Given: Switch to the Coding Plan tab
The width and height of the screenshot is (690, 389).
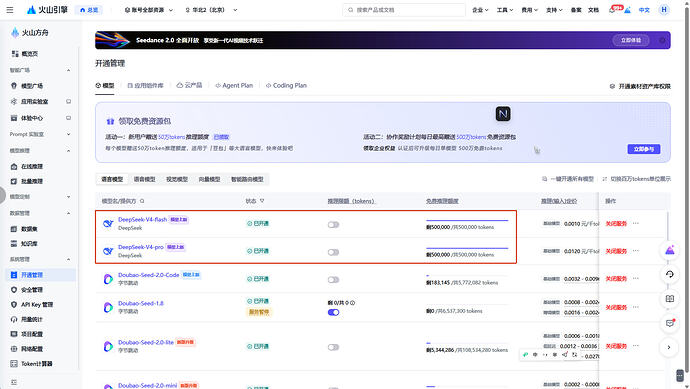Looking at the screenshot, I should click(x=286, y=85).
